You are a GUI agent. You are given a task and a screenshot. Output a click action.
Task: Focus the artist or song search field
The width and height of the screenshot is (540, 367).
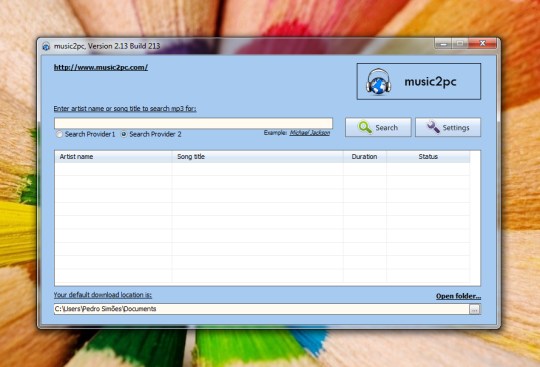click(193, 123)
